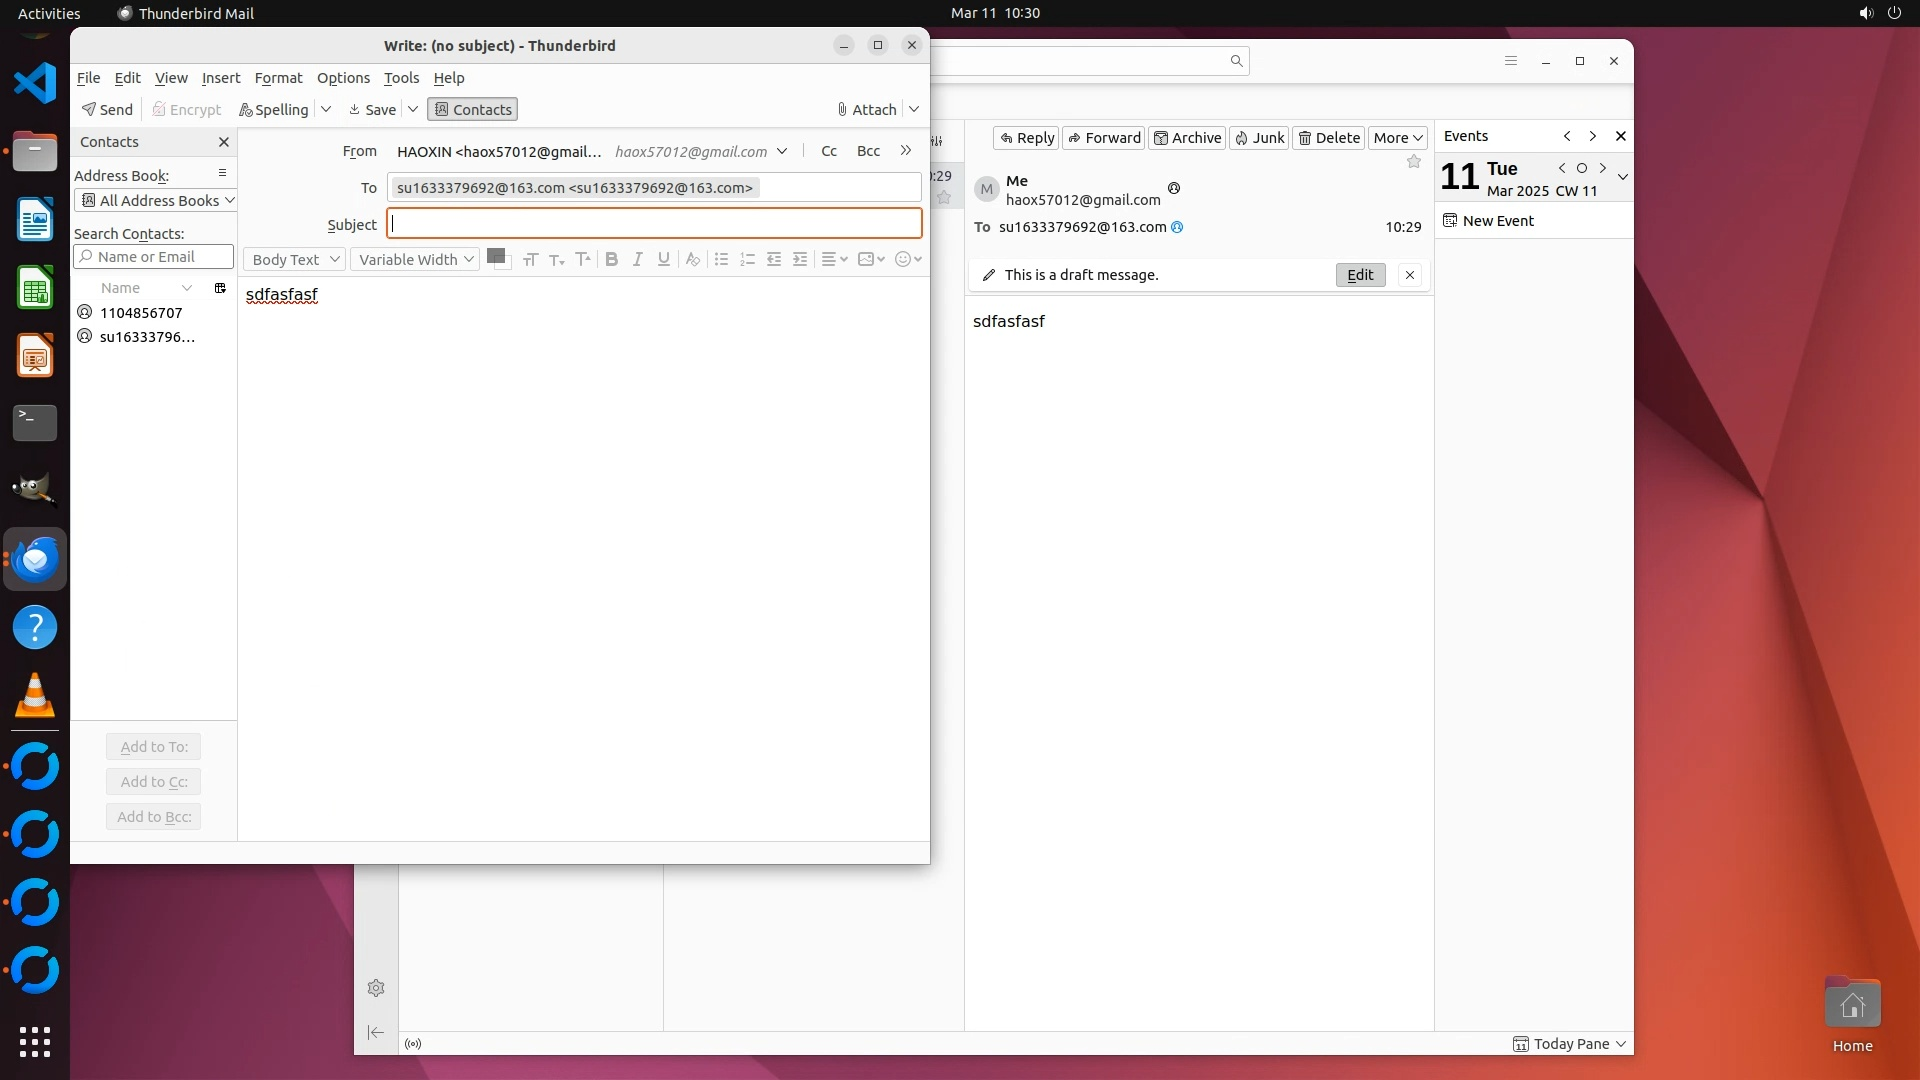Click the Search Contacts input field
The width and height of the screenshot is (1920, 1080).
coord(154,257)
